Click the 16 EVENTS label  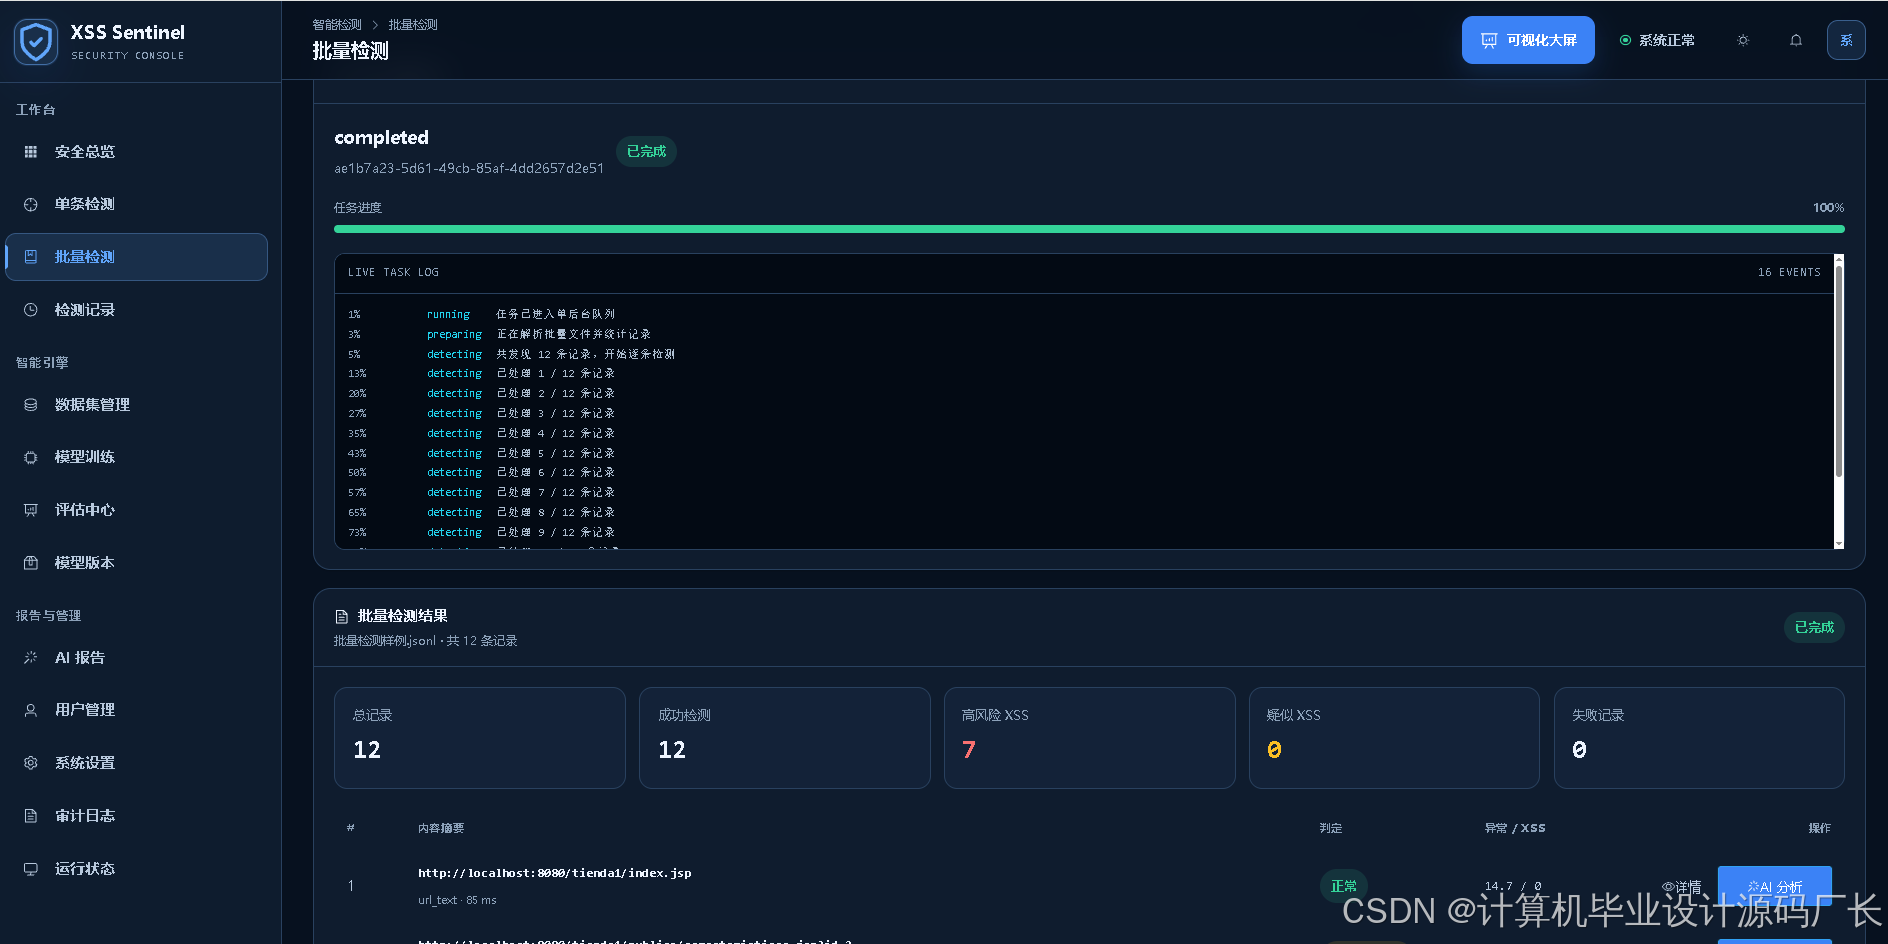(x=1789, y=272)
